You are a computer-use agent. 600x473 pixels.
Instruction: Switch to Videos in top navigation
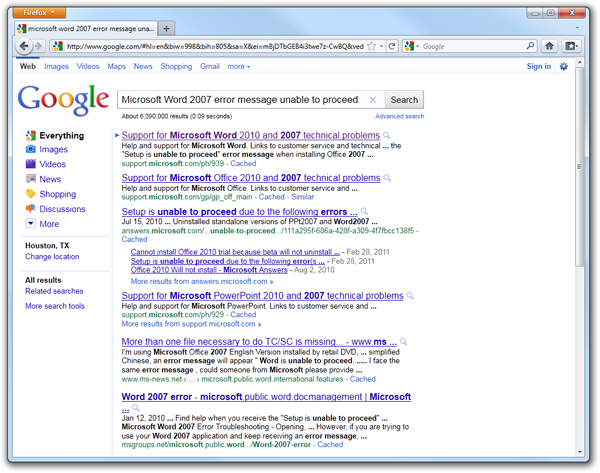pyautogui.click(x=88, y=67)
